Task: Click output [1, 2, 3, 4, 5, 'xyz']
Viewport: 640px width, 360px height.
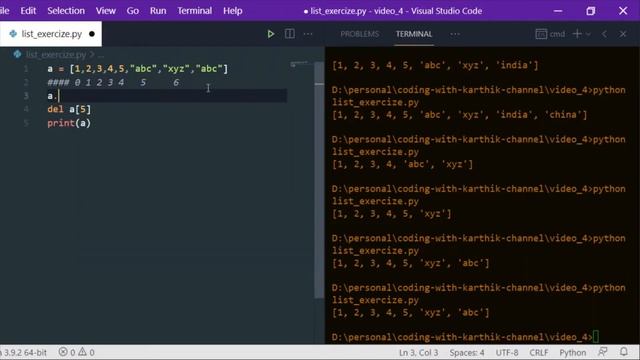Action: (391, 213)
